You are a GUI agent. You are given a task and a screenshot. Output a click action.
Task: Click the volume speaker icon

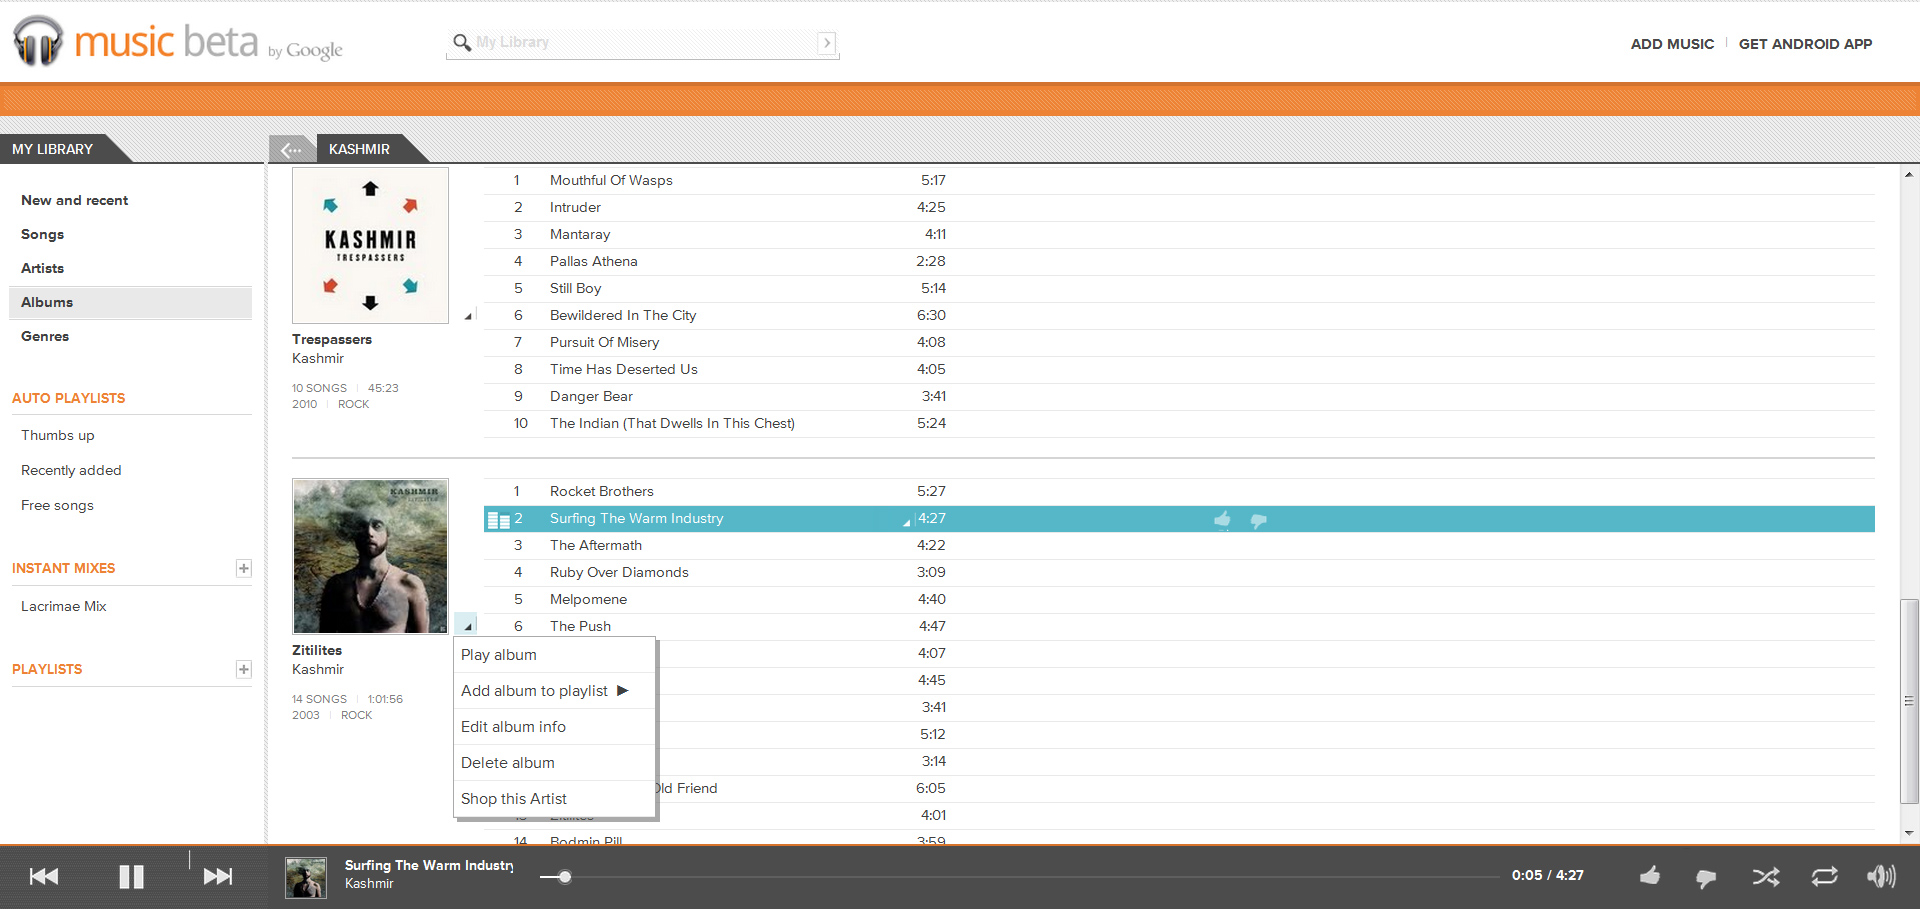1880,877
